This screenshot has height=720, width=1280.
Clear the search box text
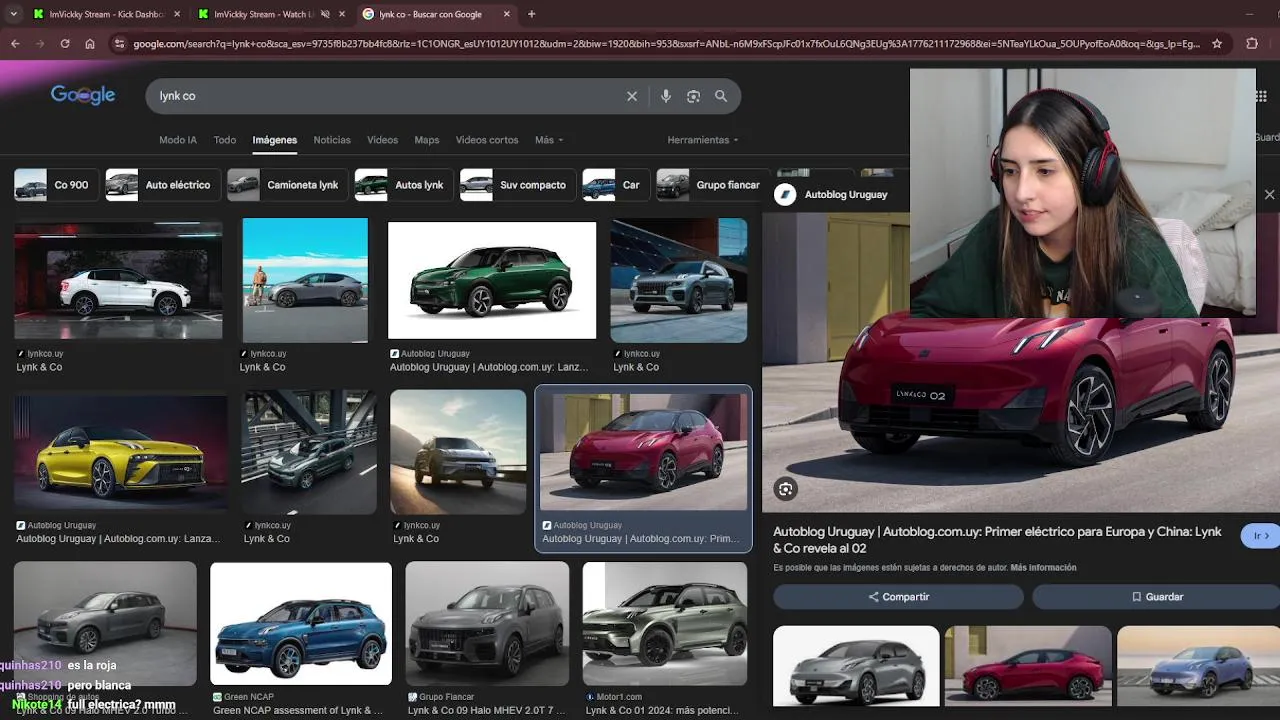pos(632,96)
